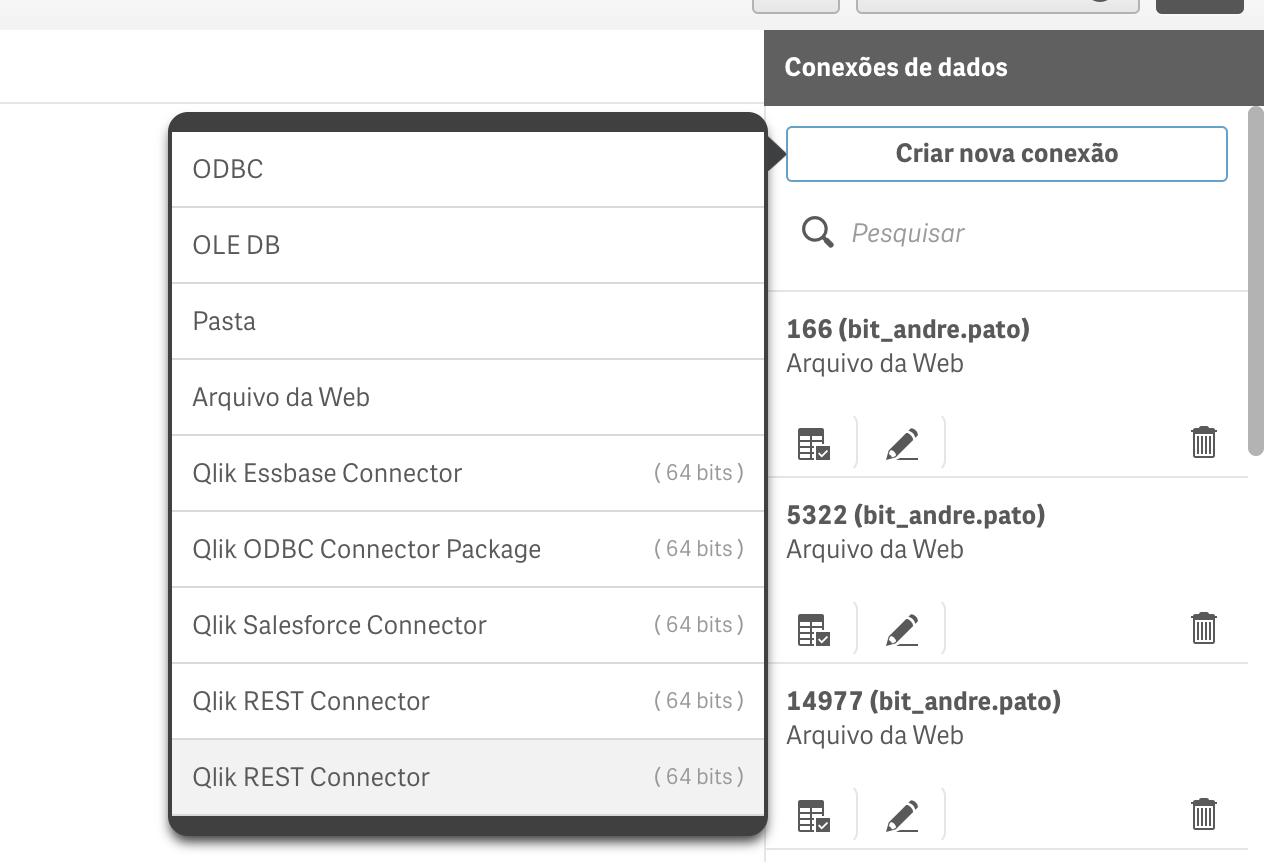This screenshot has height=862, width=1264.
Task: Click the data connections panel scrollbar
Action: click(1255, 282)
